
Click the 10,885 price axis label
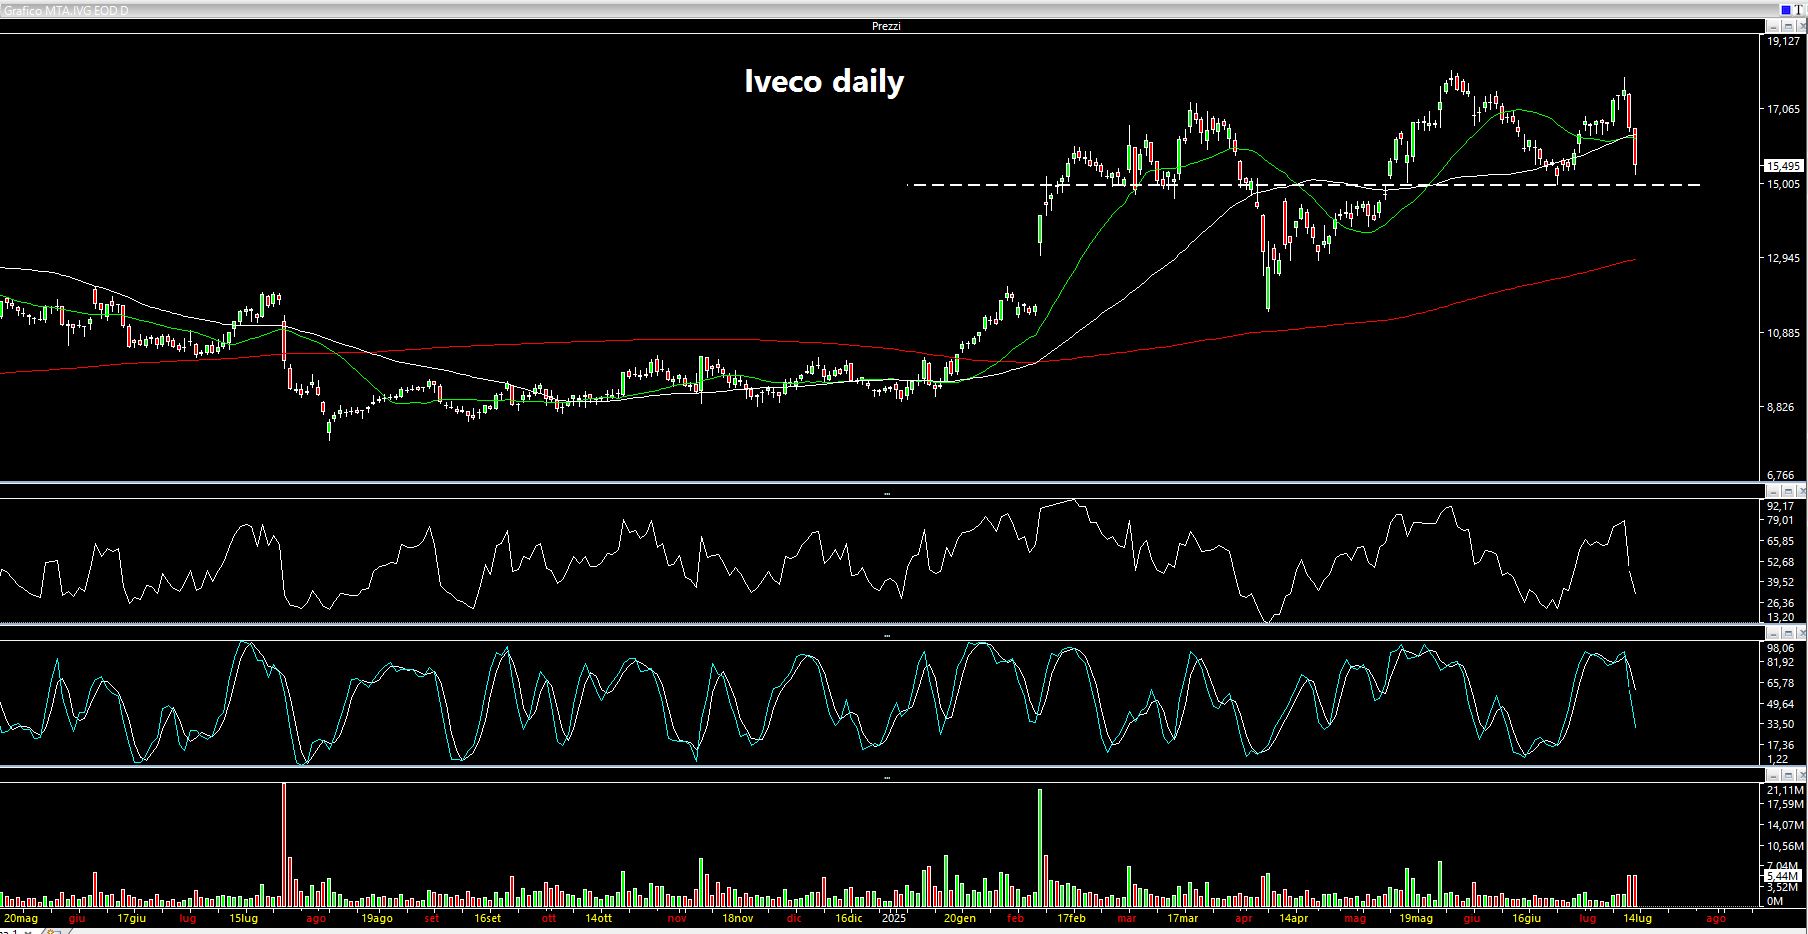(1784, 333)
